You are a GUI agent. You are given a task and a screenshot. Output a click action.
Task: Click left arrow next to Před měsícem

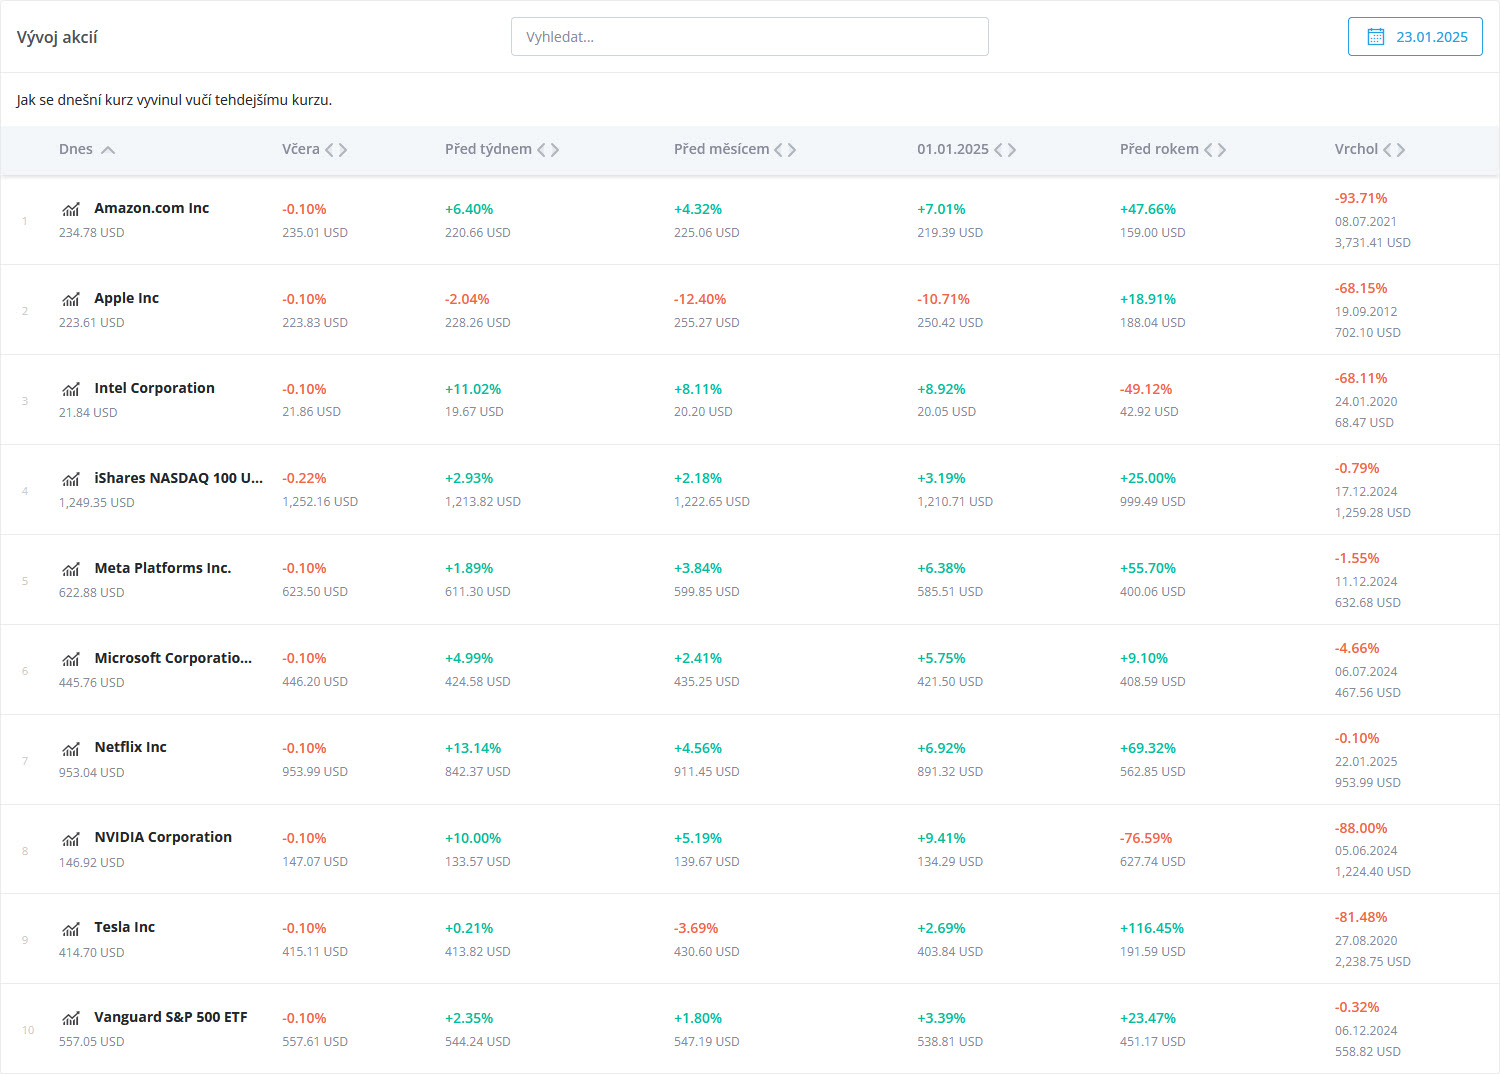coord(779,150)
